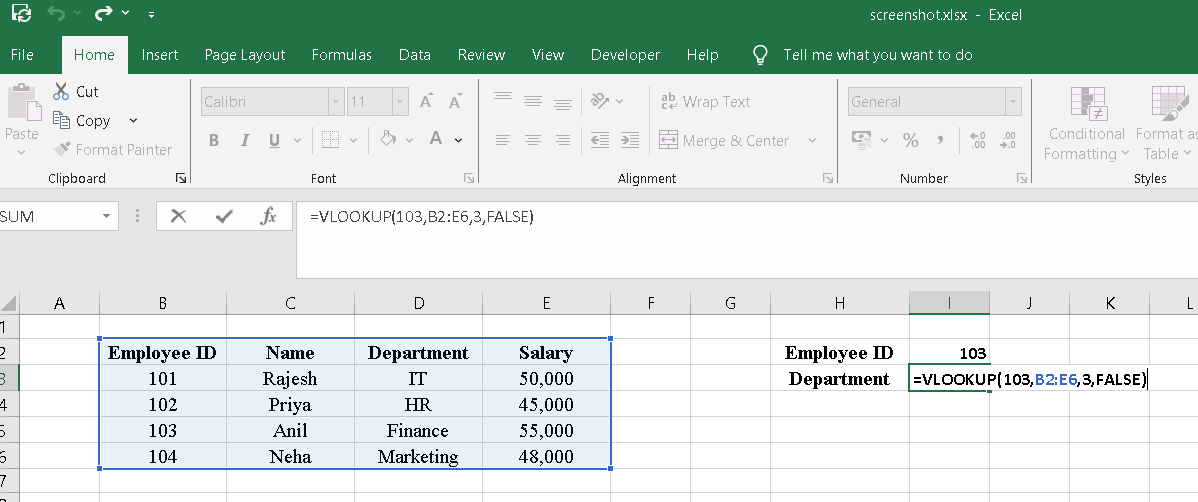Image resolution: width=1198 pixels, height=502 pixels.
Task: Click the Orientation text angle icon
Action: [x=601, y=101]
